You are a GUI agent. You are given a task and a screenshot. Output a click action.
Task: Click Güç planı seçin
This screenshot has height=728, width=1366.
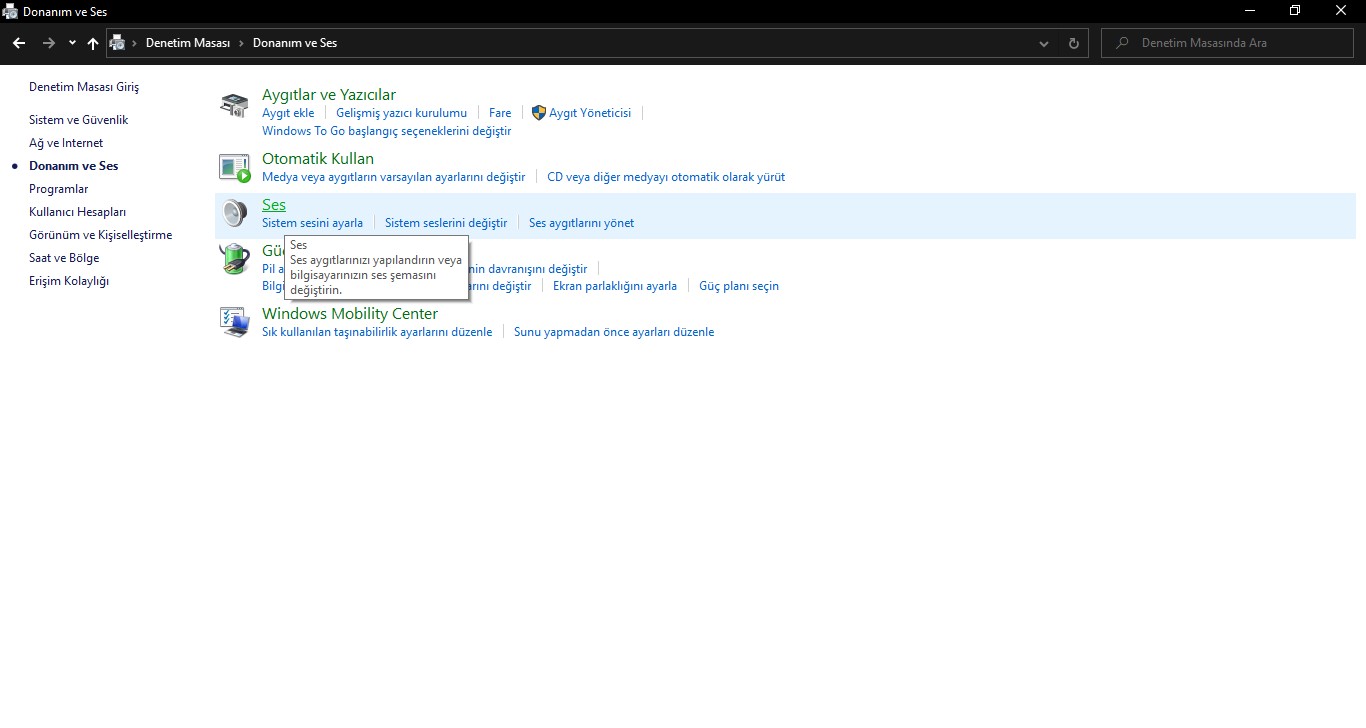click(739, 286)
